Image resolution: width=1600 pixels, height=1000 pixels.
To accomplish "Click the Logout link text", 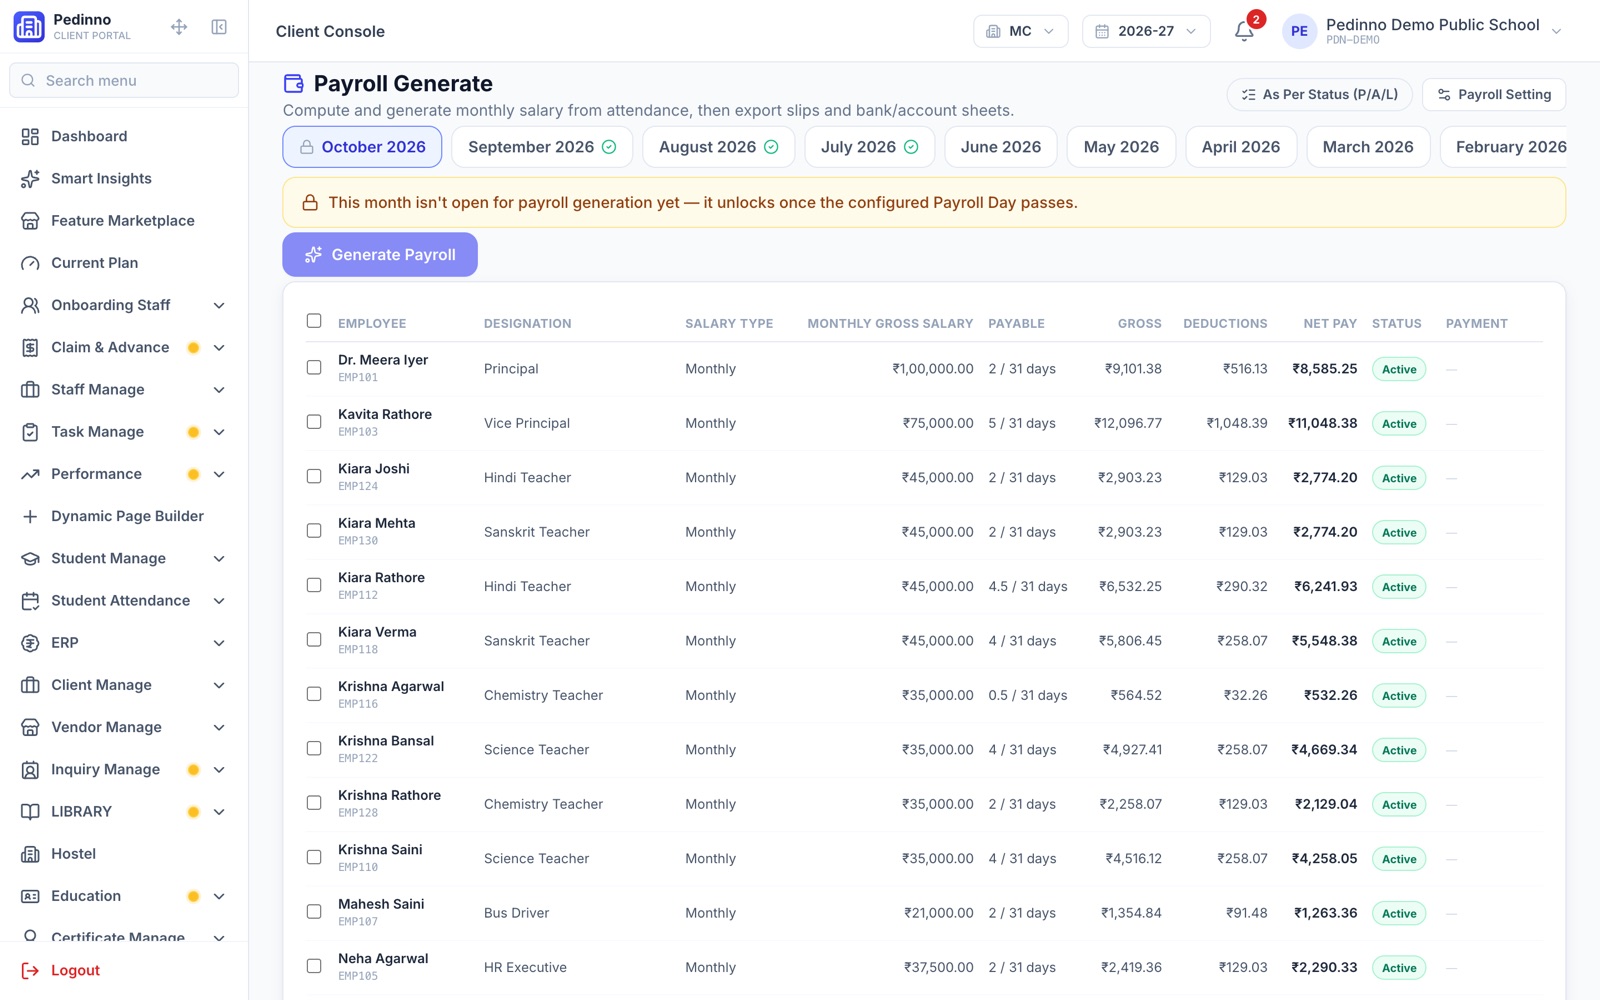I will coord(76,970).
